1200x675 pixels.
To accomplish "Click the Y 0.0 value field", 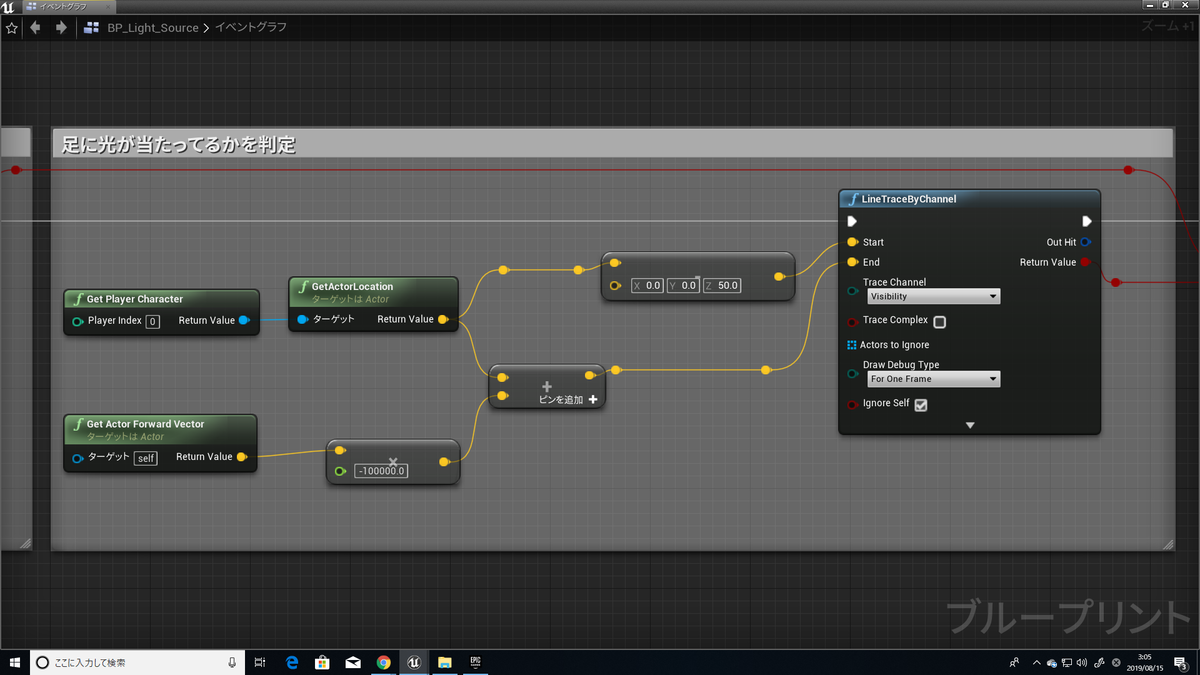I will pyautogui.click(x=683, y=286).
